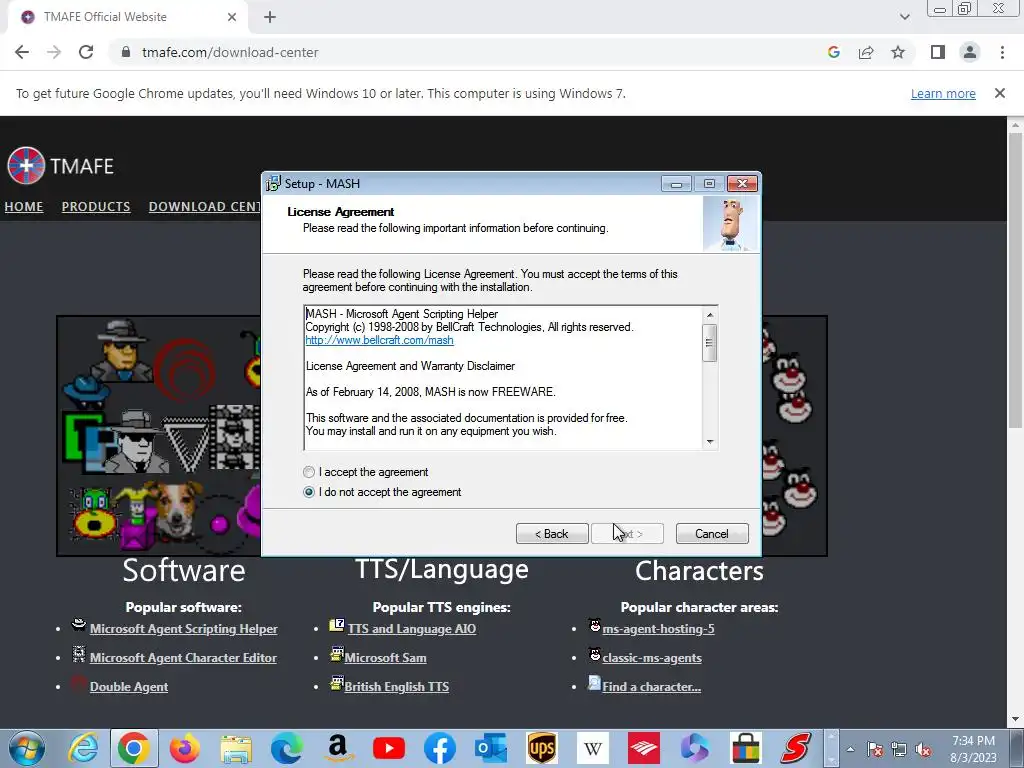The image size is (1024, 768).
Task: Dismiss the Chrome update notification bar
Action: click(1000, 93)
